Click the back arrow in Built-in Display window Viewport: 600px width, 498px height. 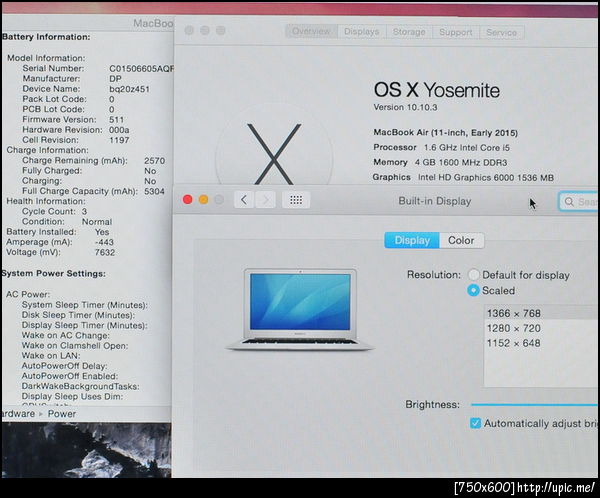coord(244,200)
